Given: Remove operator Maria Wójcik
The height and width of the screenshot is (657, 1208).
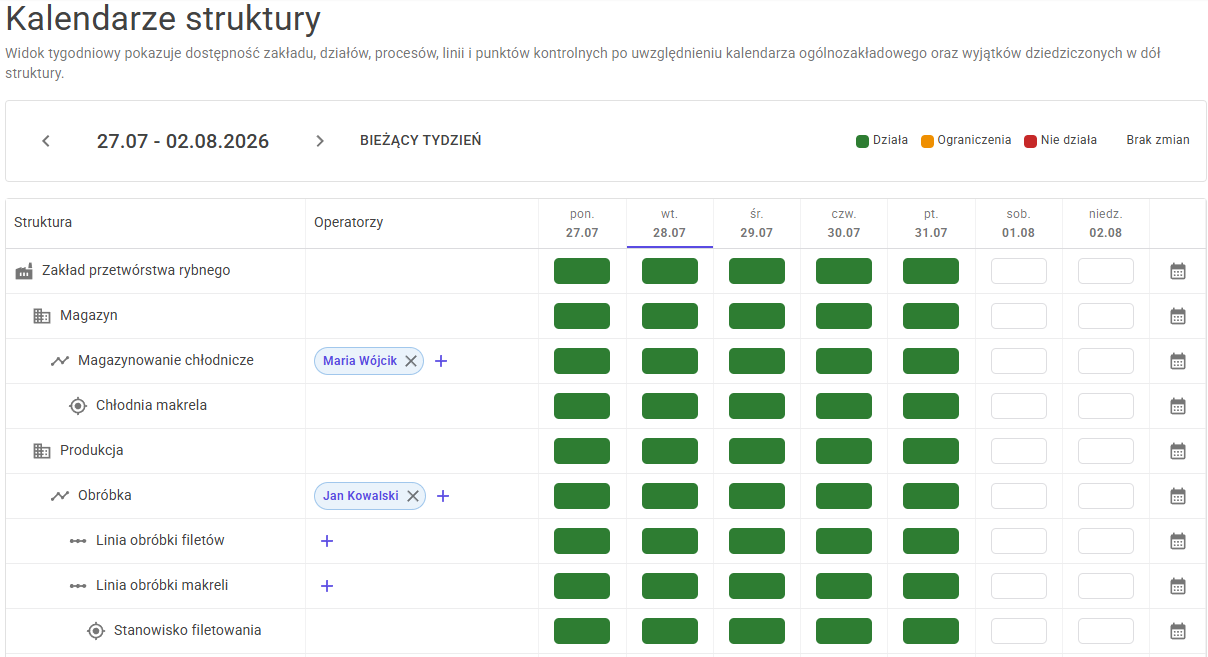Looking at the screenshot, I should tap(411, 361).
